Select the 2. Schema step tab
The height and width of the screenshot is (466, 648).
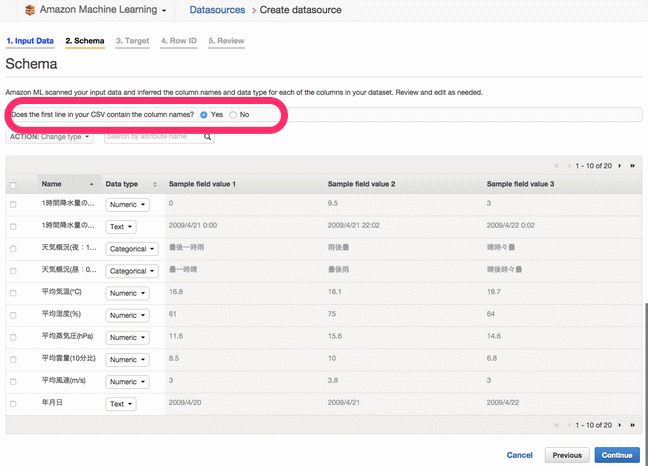85,41
